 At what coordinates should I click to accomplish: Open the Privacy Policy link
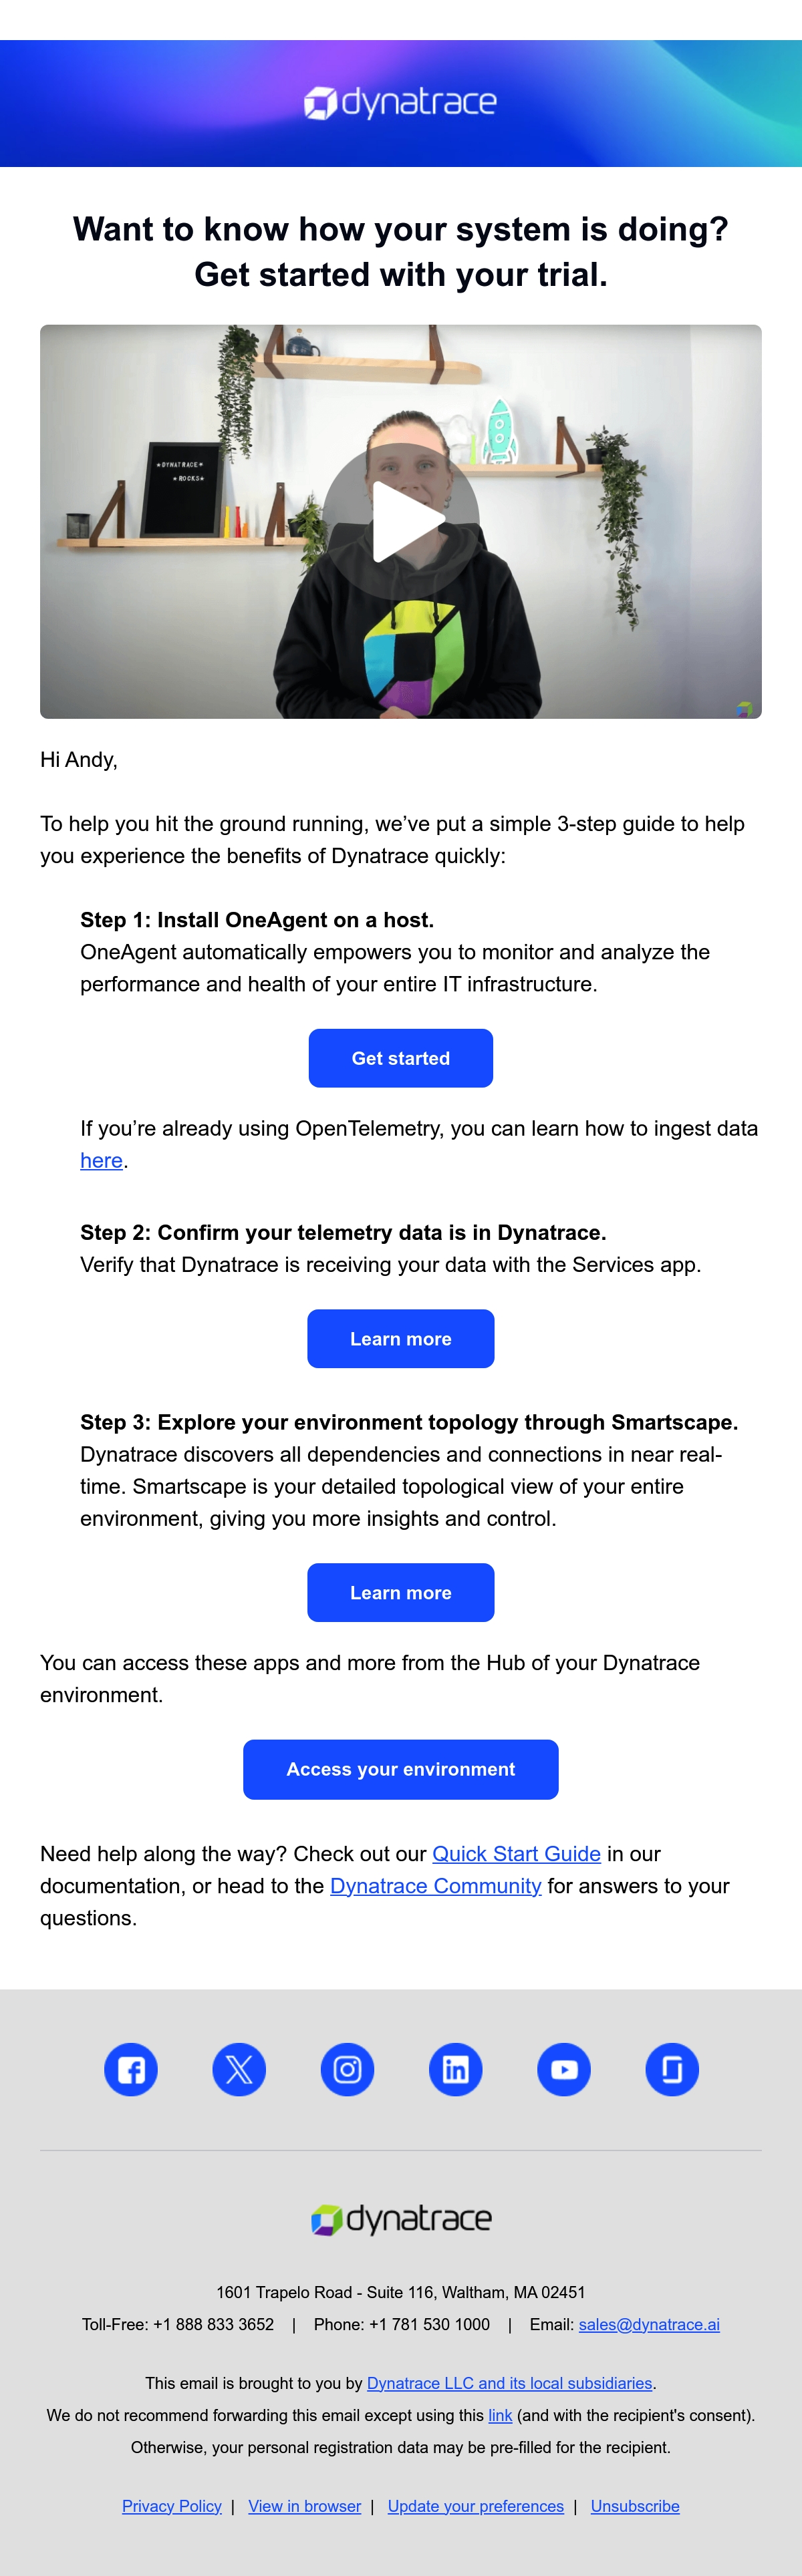click(x=172, y=2506)
